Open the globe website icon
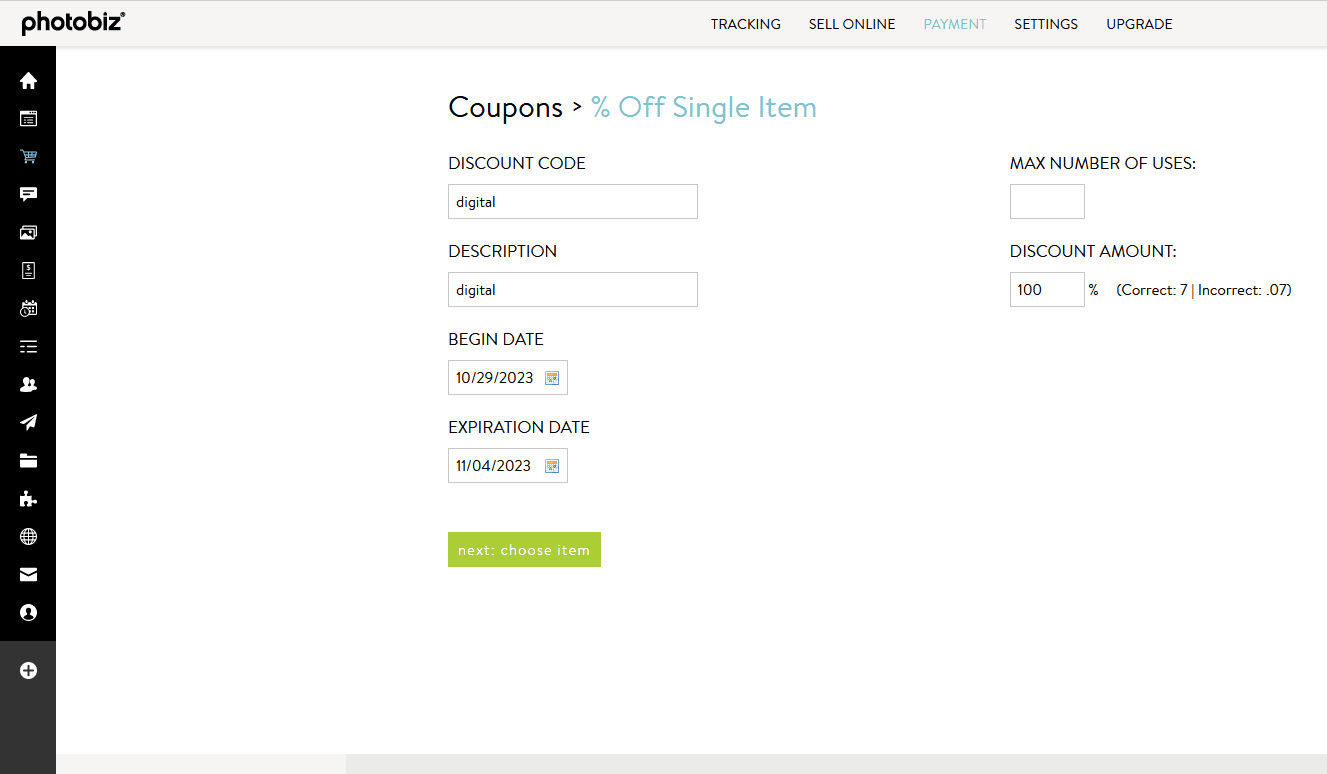Screen dimensions: 1327x774 point(28,536)
